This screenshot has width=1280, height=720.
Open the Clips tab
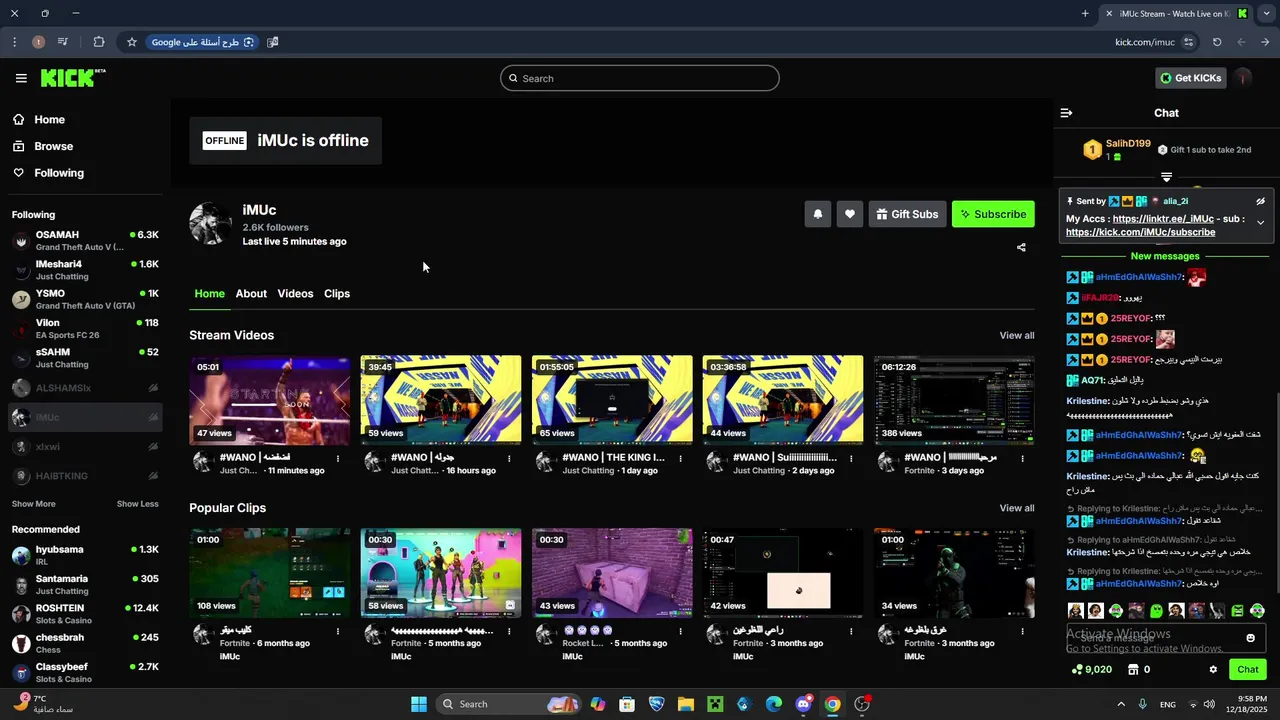click(x=337, y=294)
